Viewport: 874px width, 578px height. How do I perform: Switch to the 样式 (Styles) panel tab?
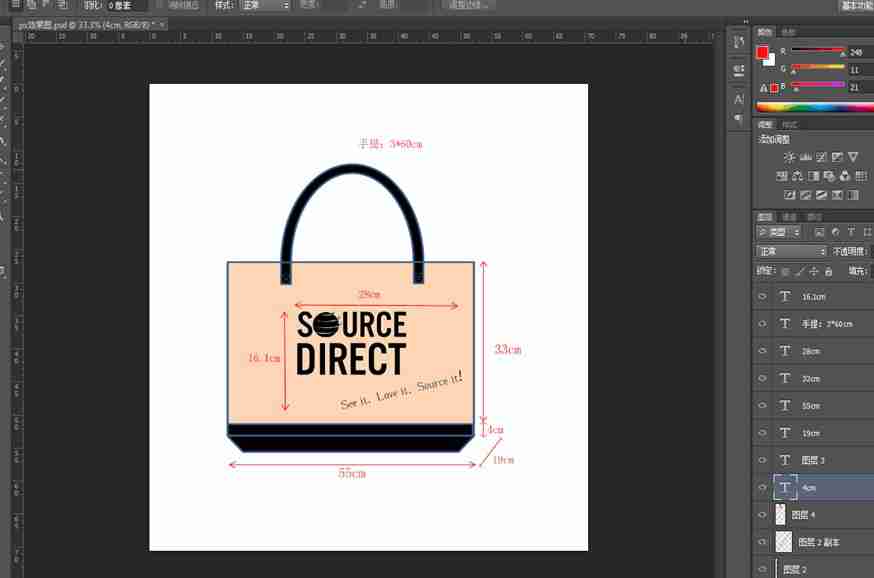(790, 125)
